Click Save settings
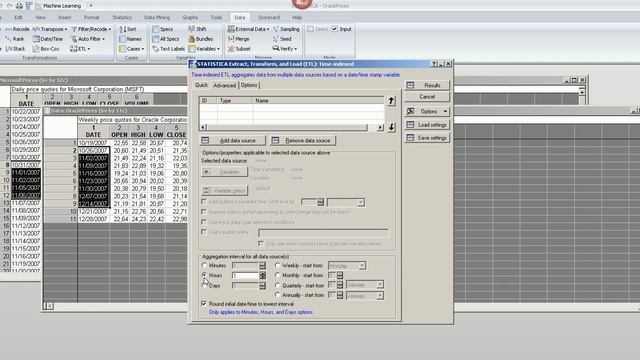Image resolution: width=640 pixels, height=360 pixels. click(427, 138)
